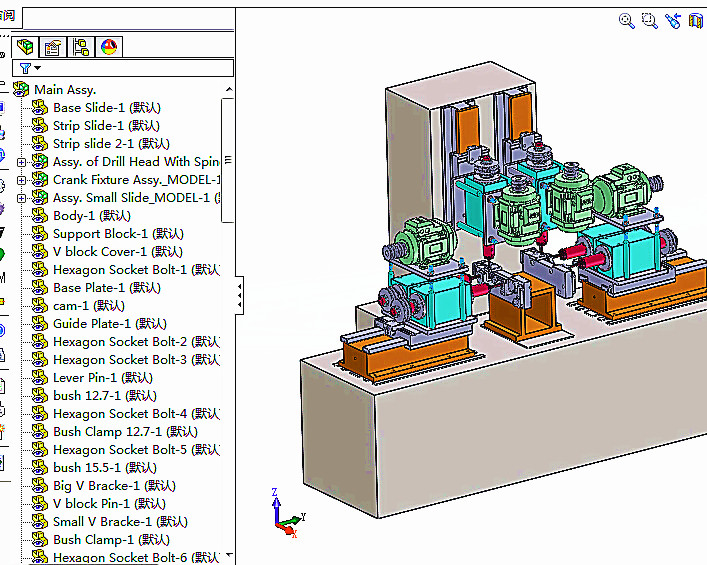
Task: Click the Main Assy. assembly icon
Action: [21, 89]
